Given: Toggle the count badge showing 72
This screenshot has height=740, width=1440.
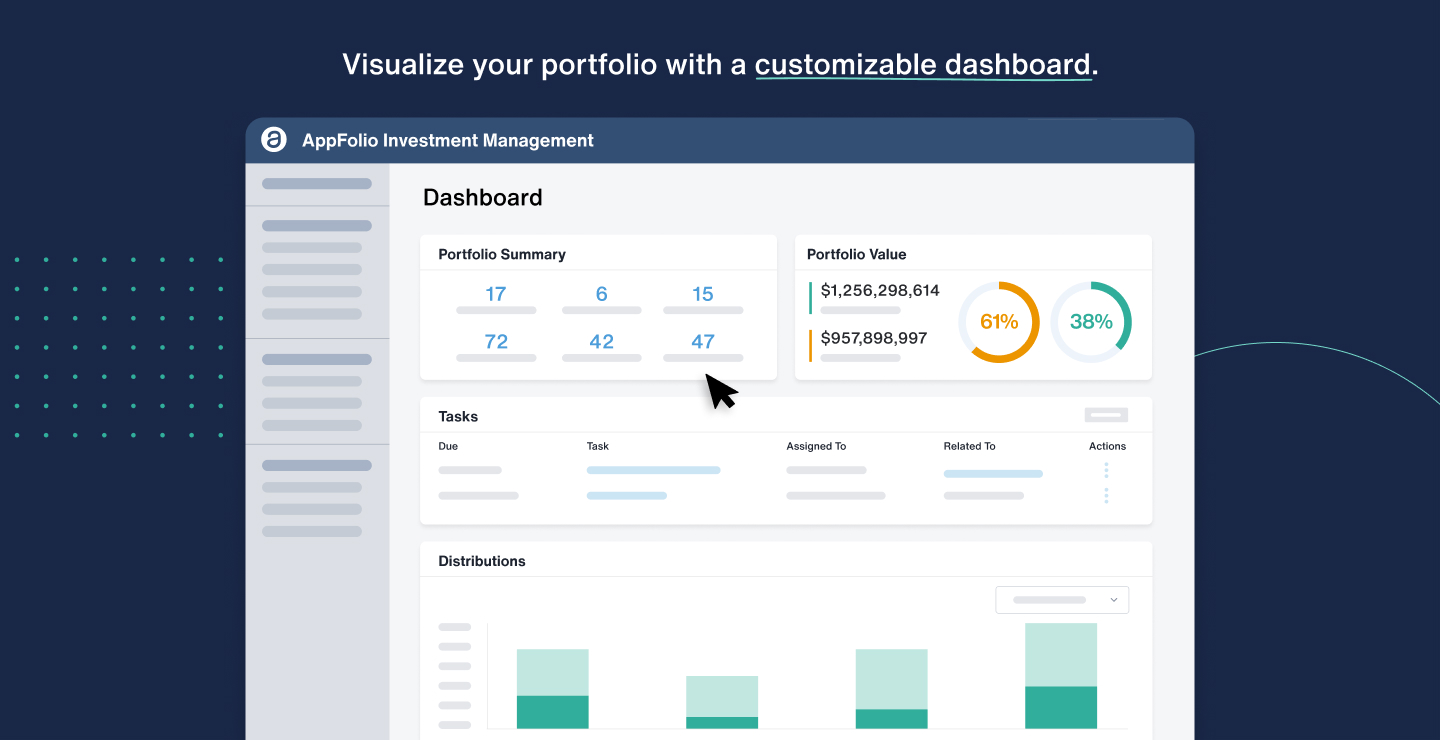Looking at the screenshot, I should pos(497,341).
